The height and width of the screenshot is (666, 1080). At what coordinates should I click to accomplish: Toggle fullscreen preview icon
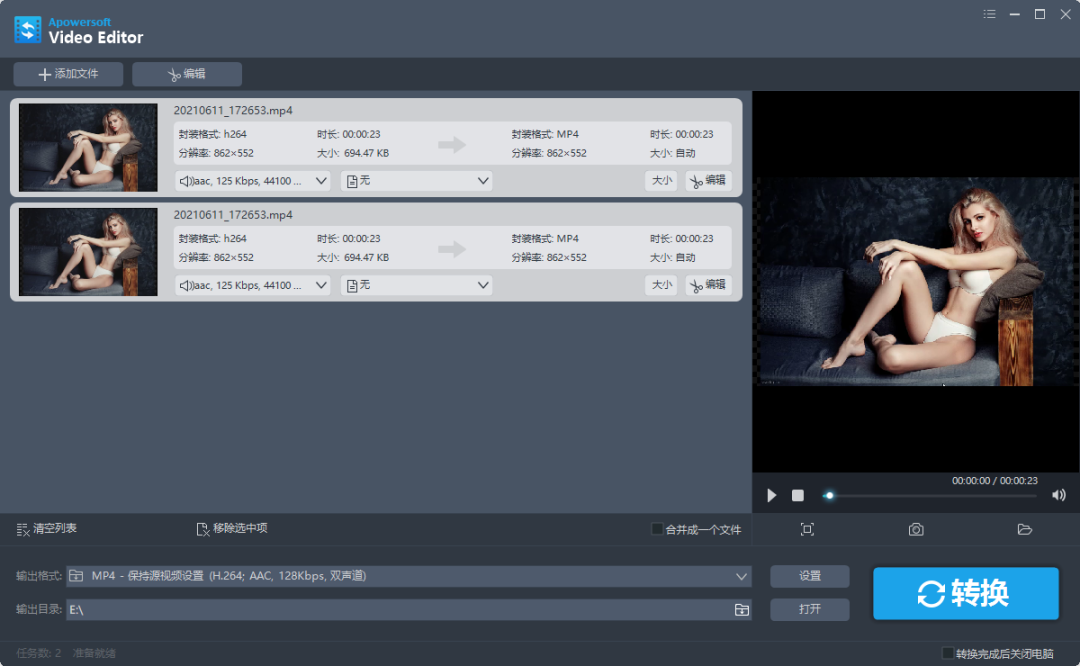tap(807, 530)
